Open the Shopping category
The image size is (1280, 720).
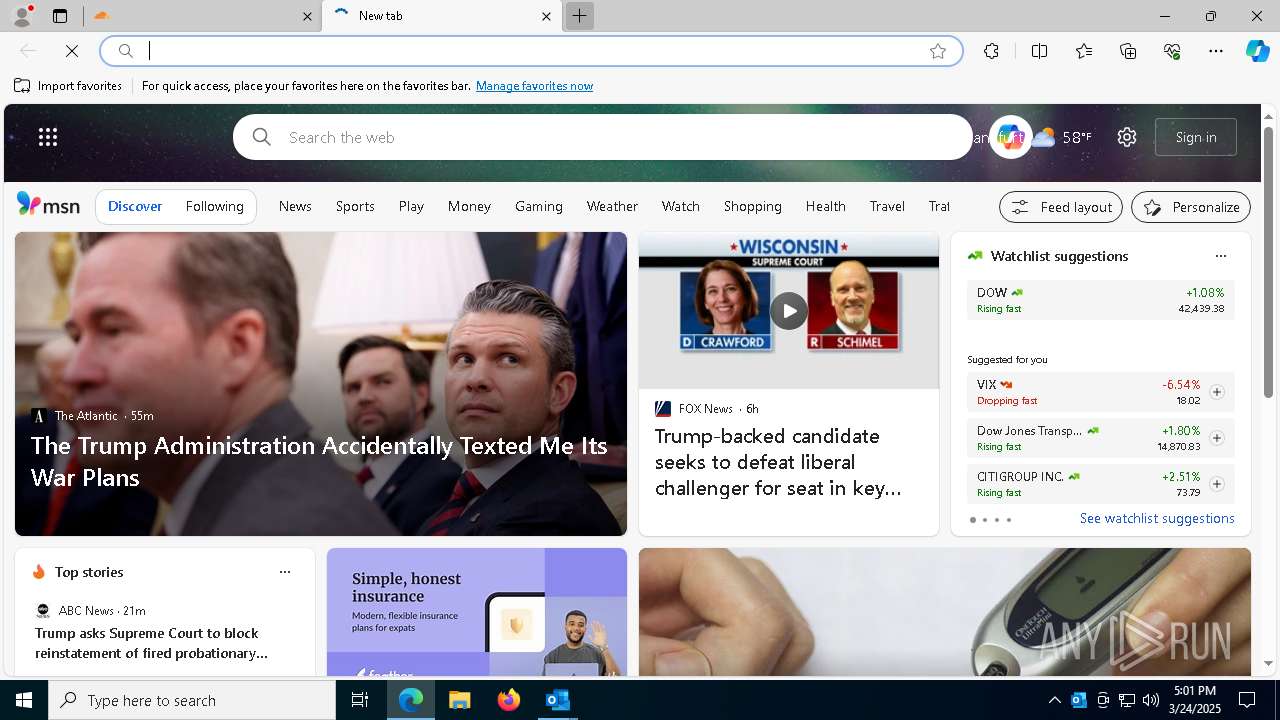pyautogui.click(x=753, y=206)
